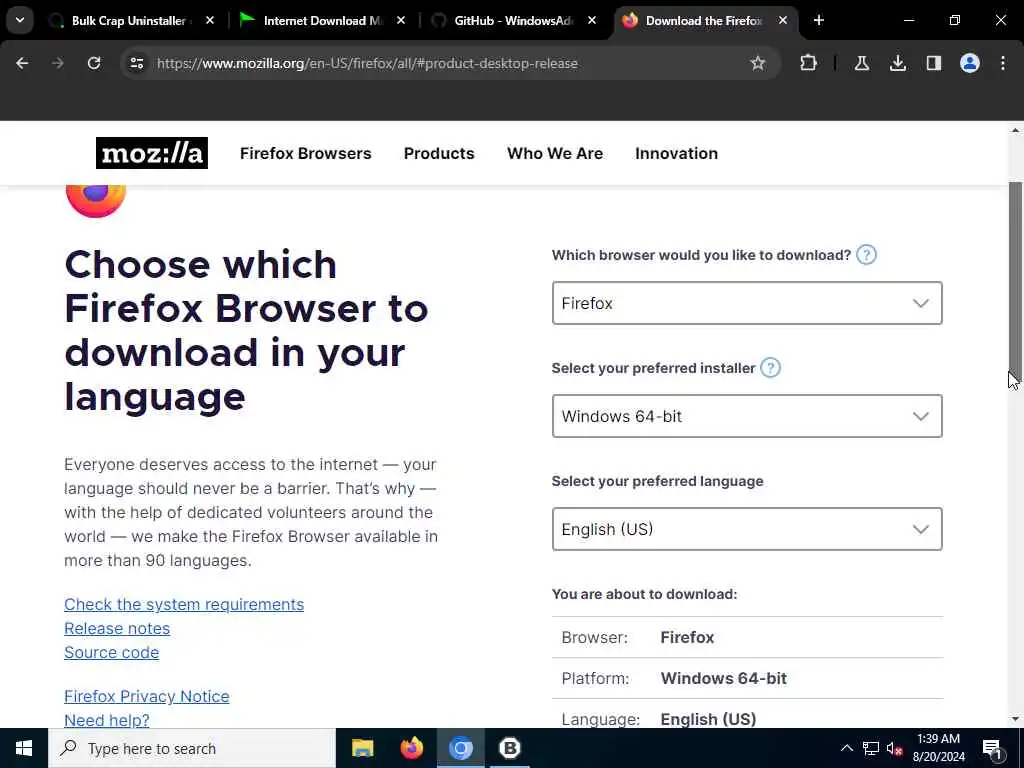Expand the Firefox browser selection dropdown

click(x=747, y=303)
